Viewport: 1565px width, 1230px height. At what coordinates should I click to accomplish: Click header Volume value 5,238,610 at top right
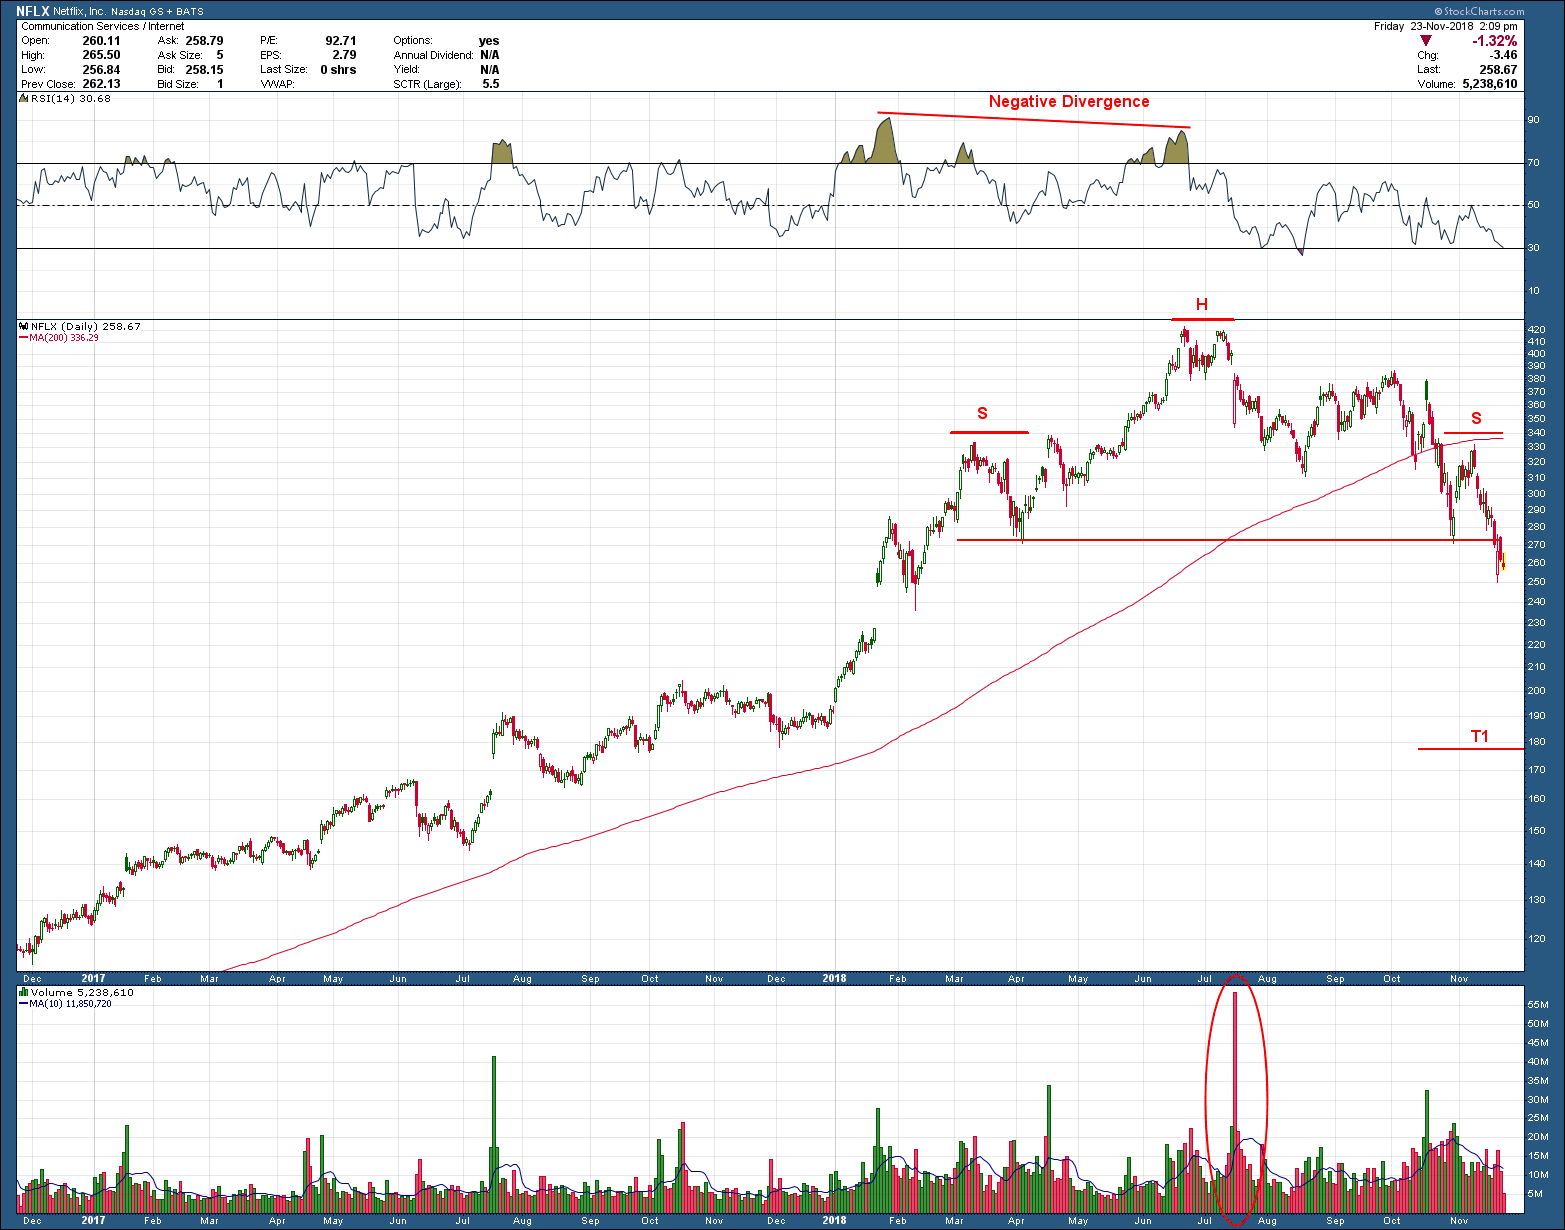pos(1490,84)
